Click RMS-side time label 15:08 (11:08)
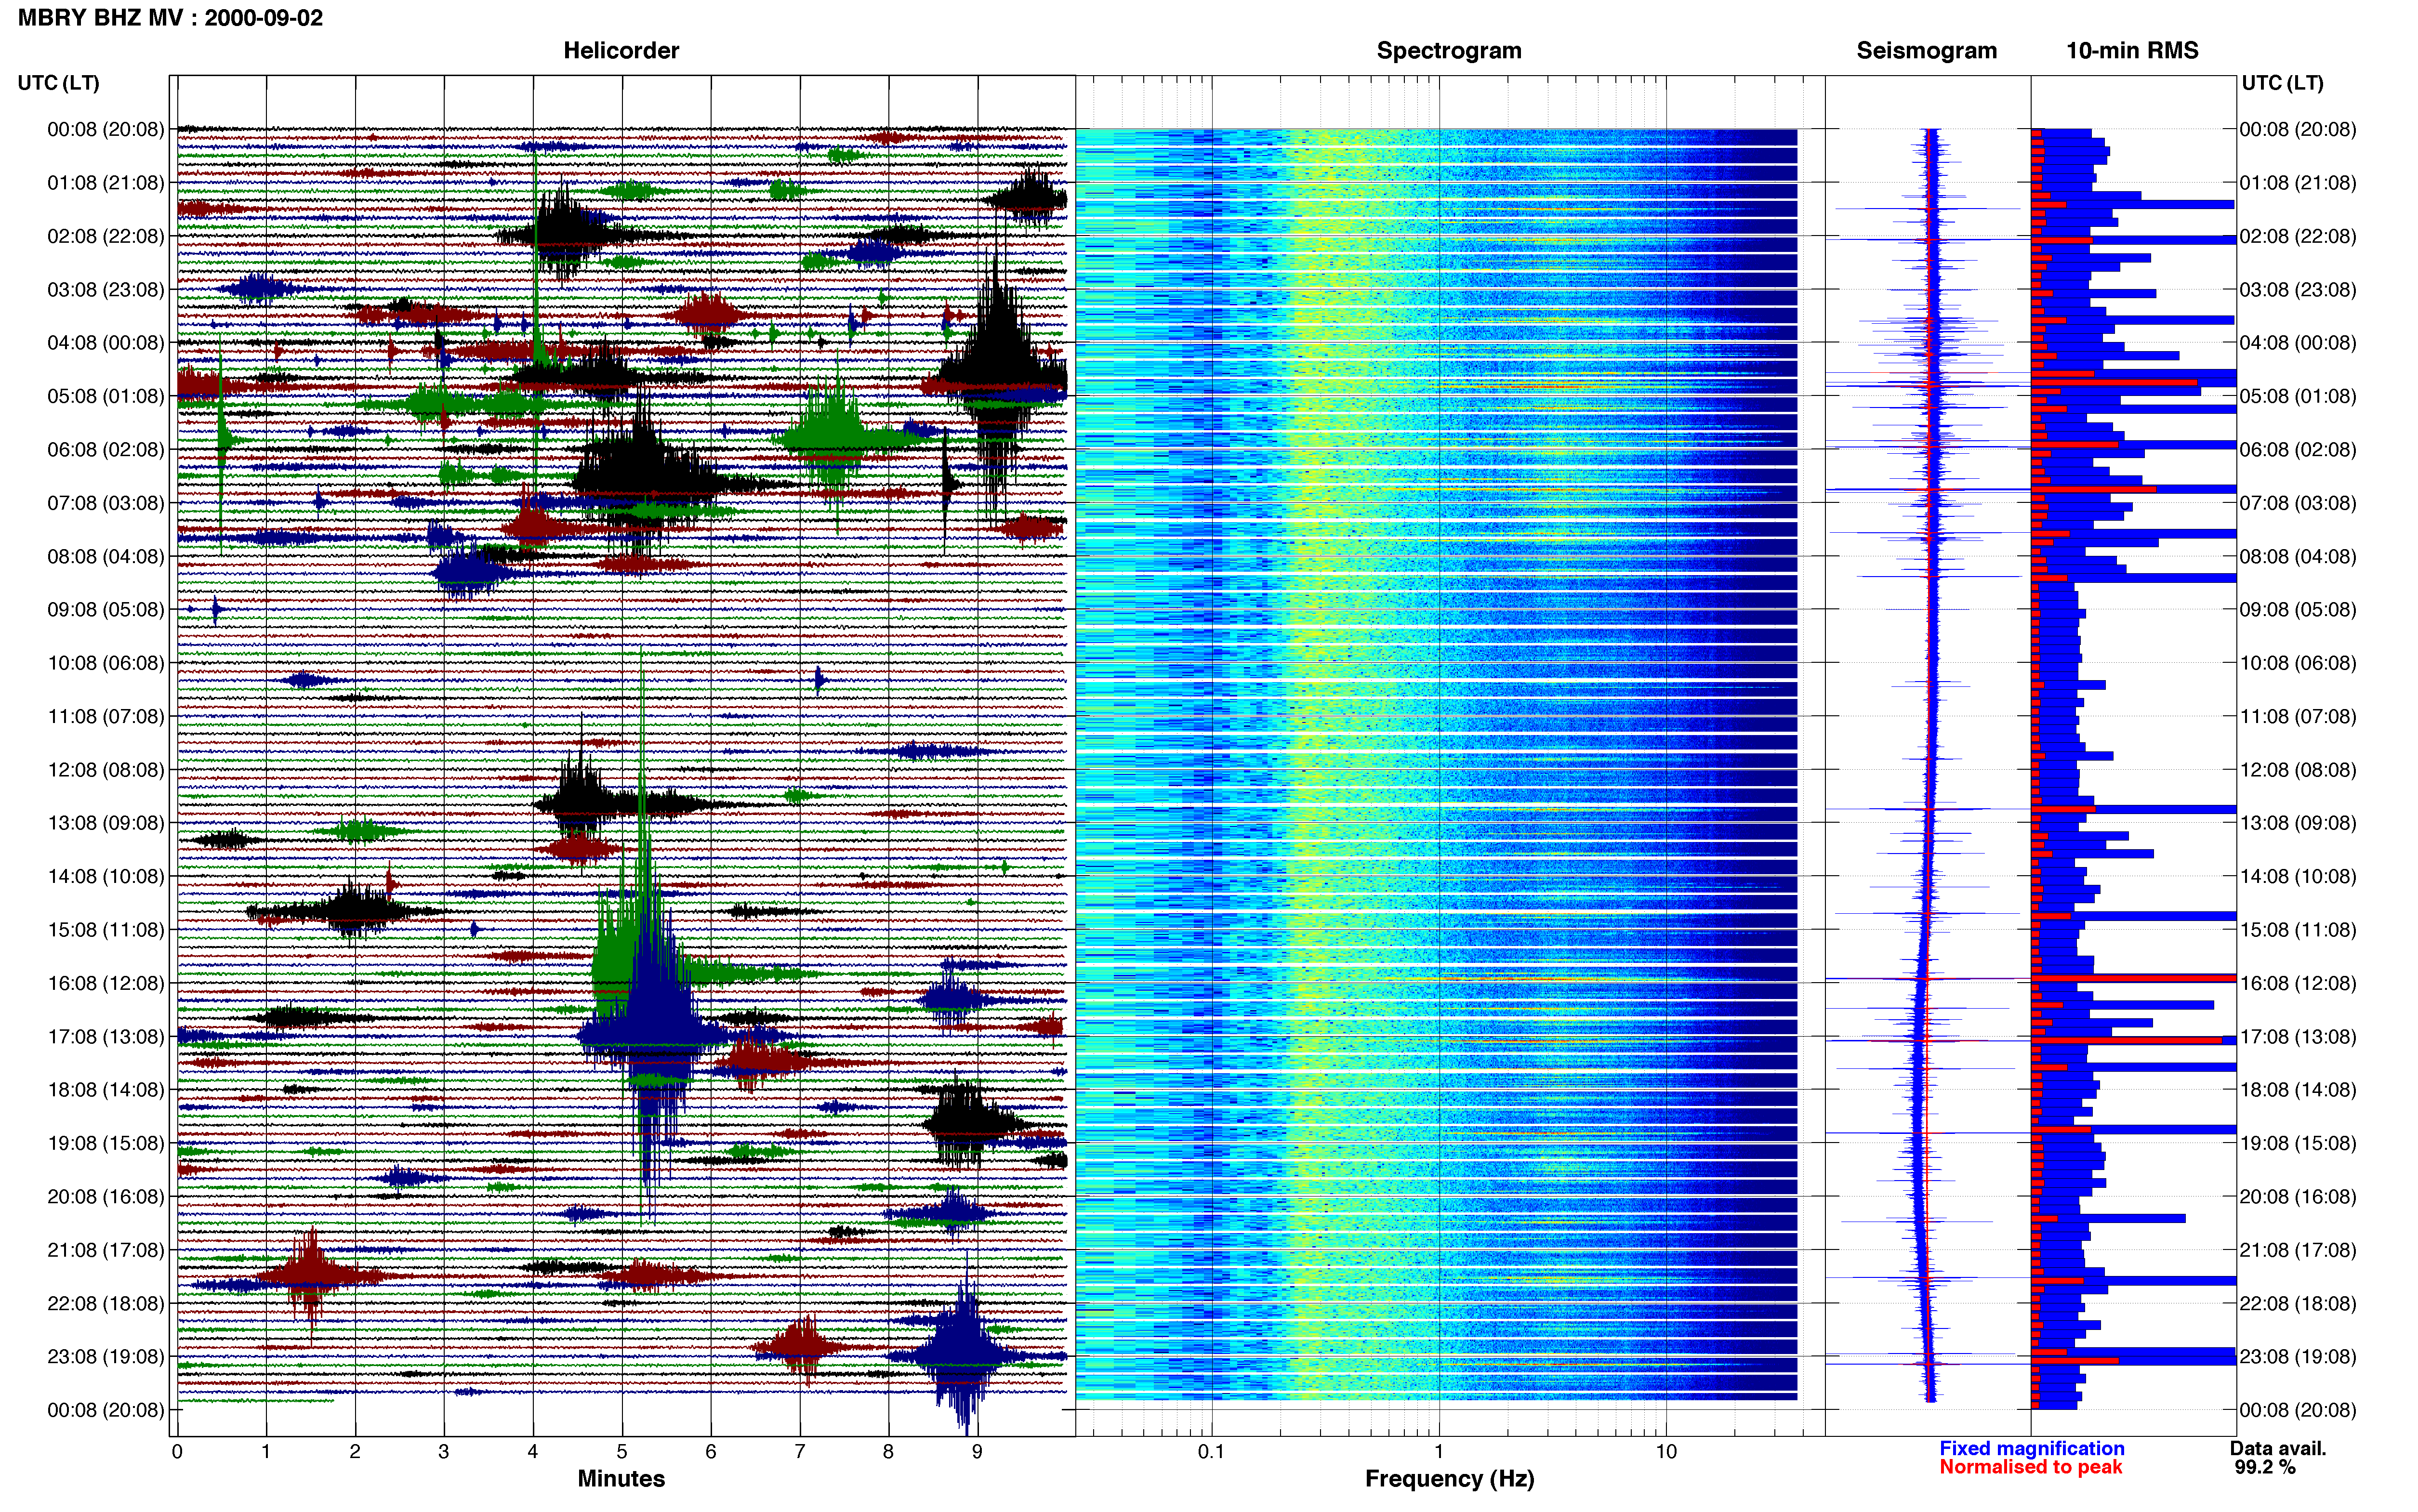 pyautogui.click(x=2298, y=930)
